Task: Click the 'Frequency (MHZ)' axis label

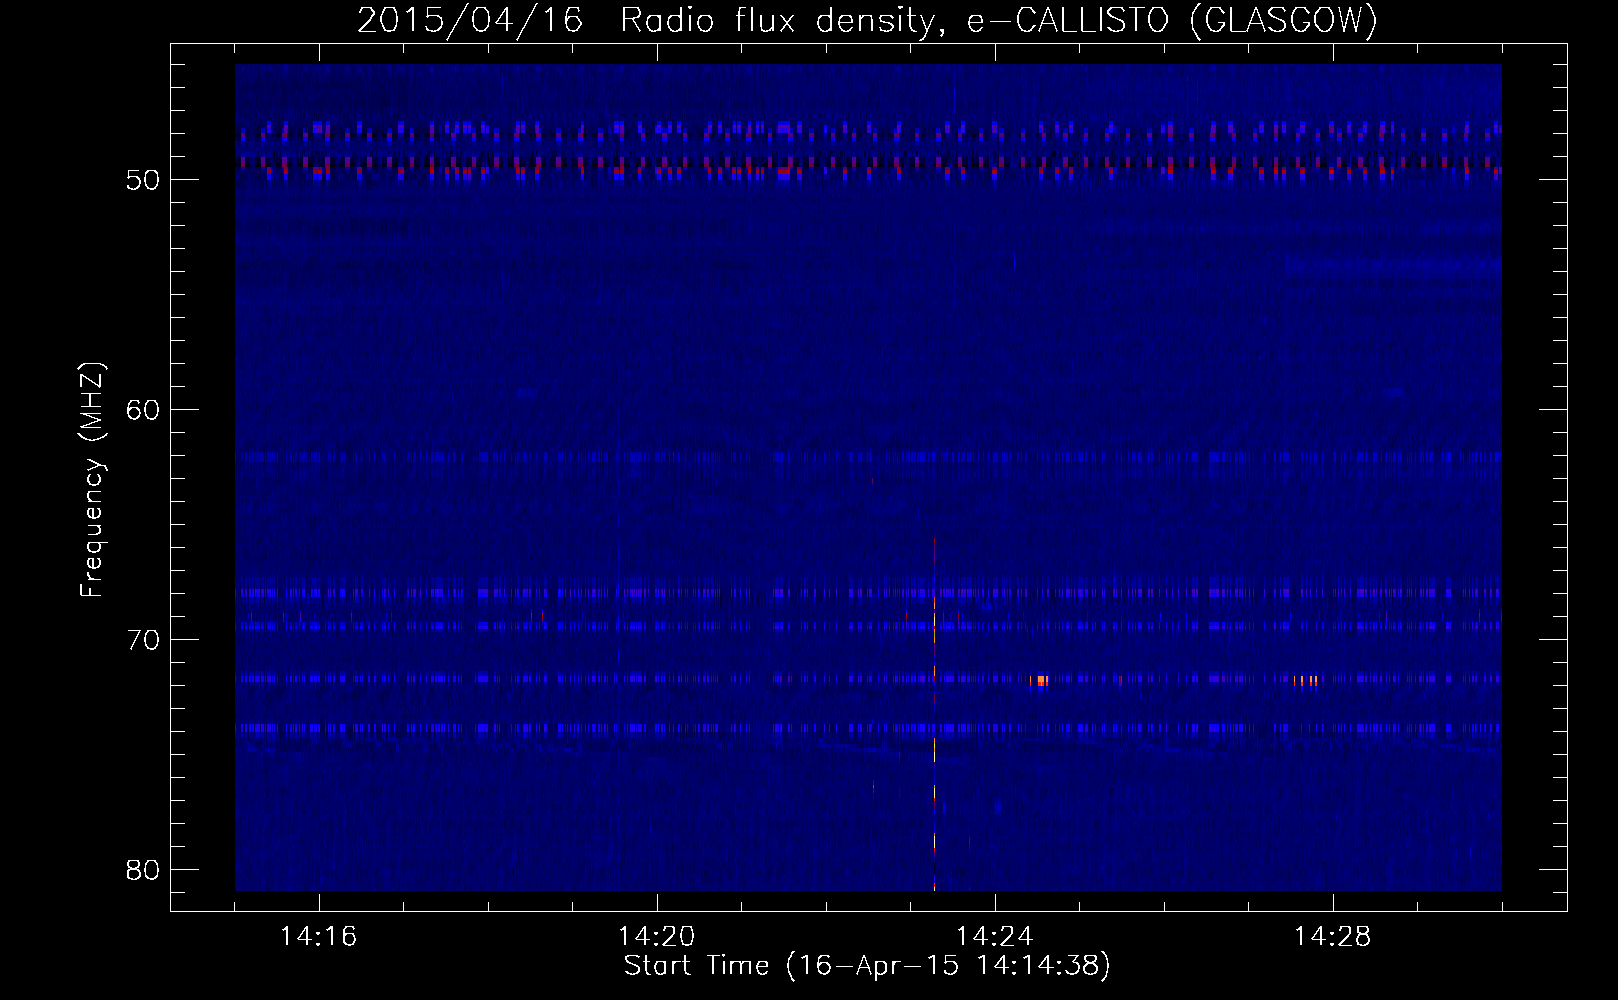Action: pyautogui.click(x=92, y=480)
